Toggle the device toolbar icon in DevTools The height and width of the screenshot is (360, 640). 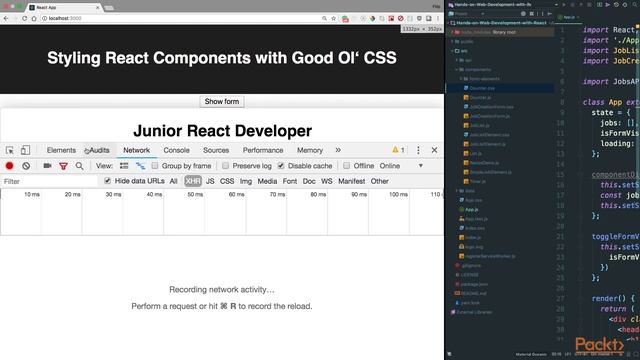(25, 150)
